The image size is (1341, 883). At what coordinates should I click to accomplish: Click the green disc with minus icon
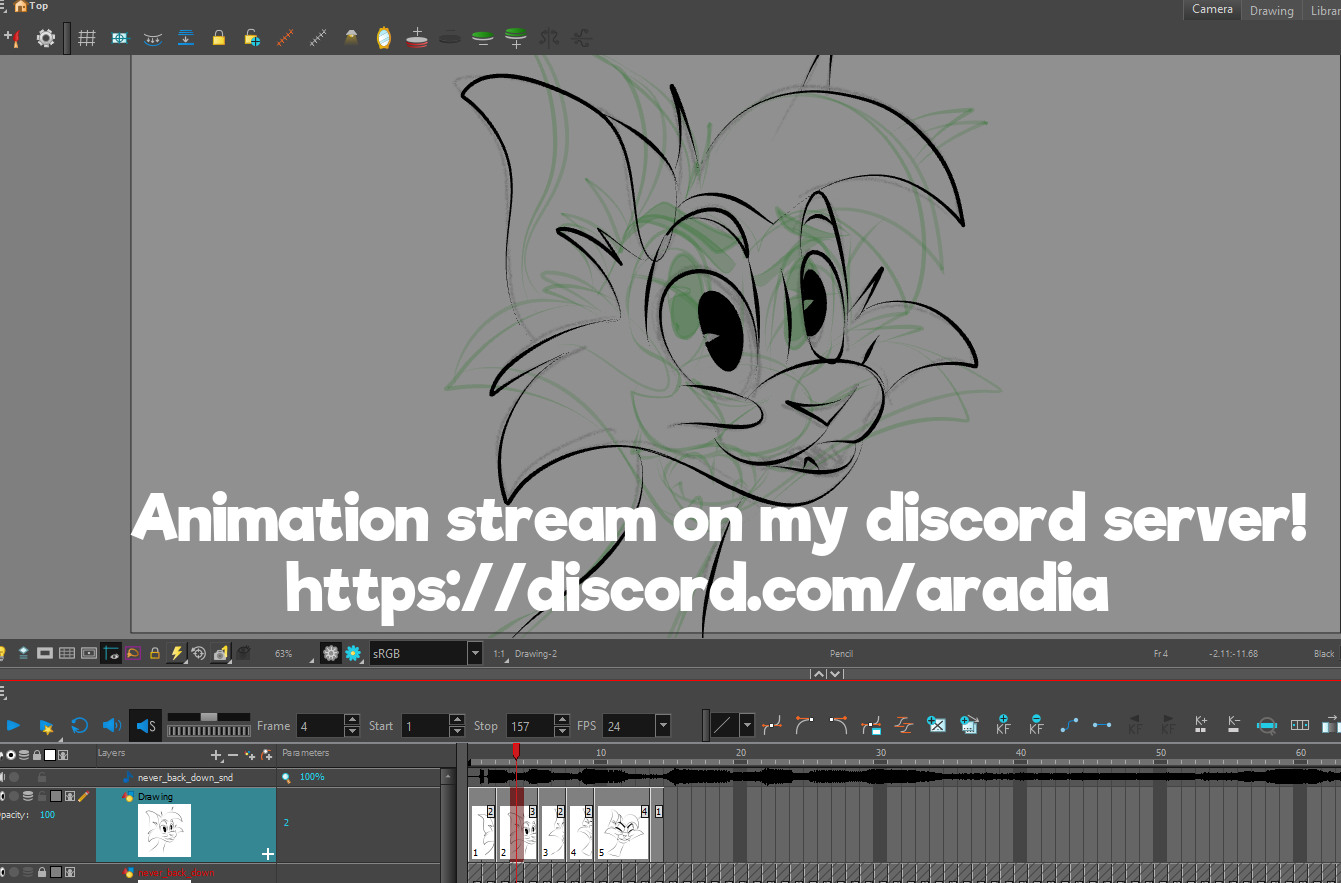point(483,38)
